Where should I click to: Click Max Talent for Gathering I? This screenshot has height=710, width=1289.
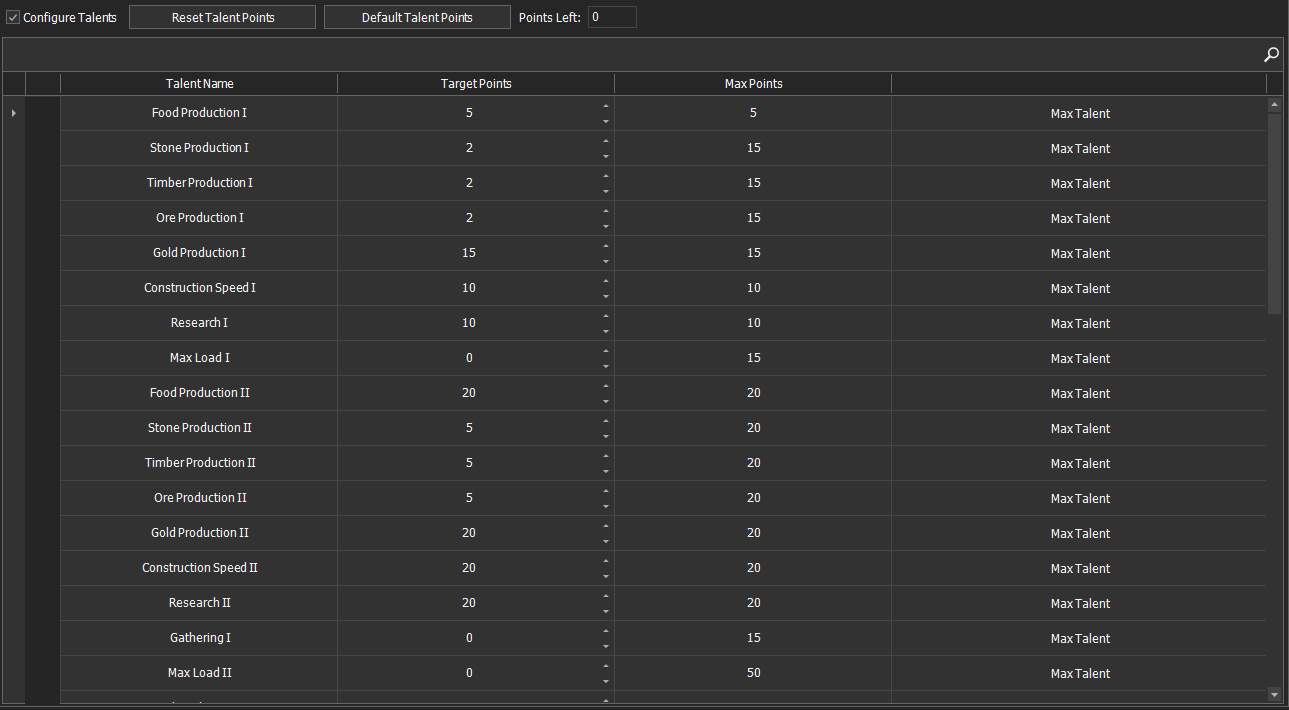pos(1079,638)
